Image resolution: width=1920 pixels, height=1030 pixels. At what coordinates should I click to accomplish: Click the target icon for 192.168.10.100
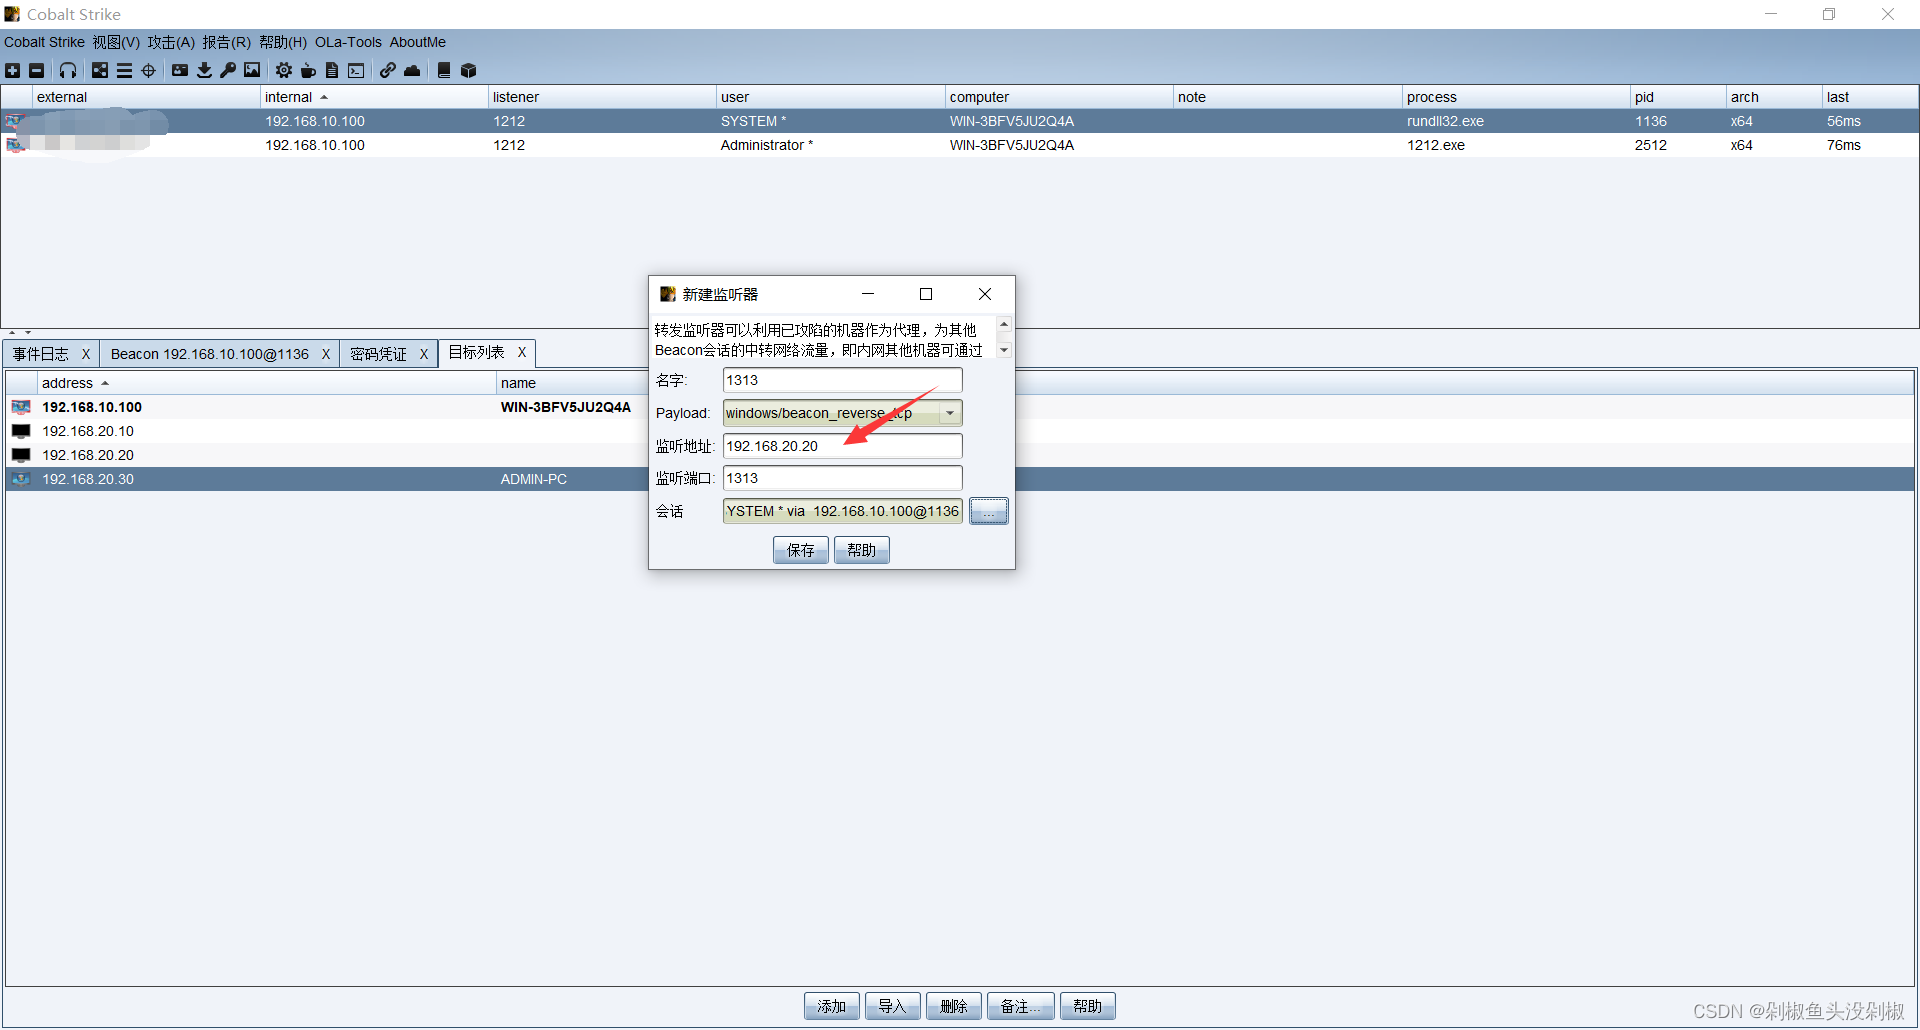[21, 407]
